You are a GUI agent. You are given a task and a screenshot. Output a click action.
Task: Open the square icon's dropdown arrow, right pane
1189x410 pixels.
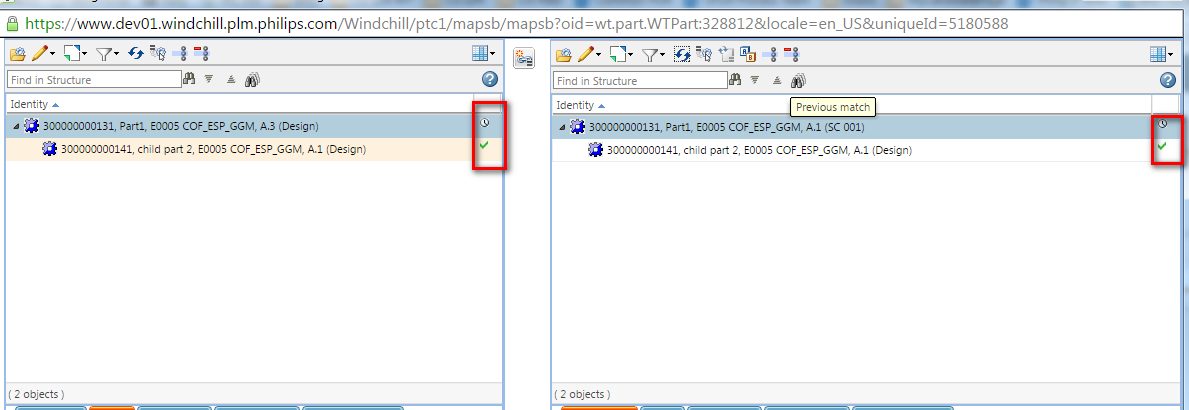(631, 55)
